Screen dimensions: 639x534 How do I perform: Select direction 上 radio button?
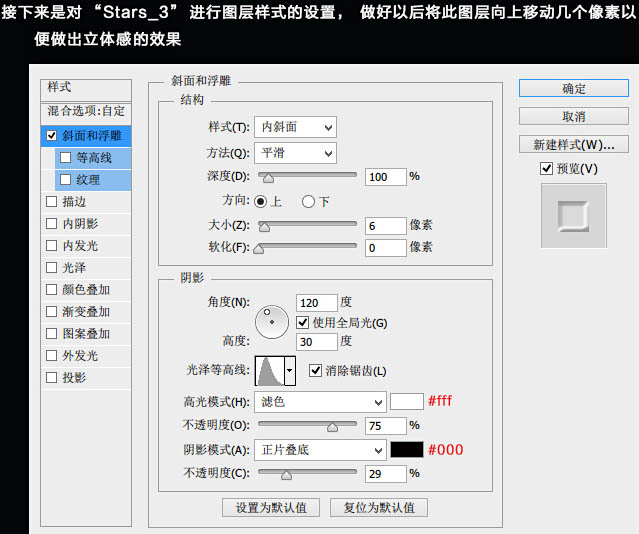pyautogui.click(x=261, y=201)
